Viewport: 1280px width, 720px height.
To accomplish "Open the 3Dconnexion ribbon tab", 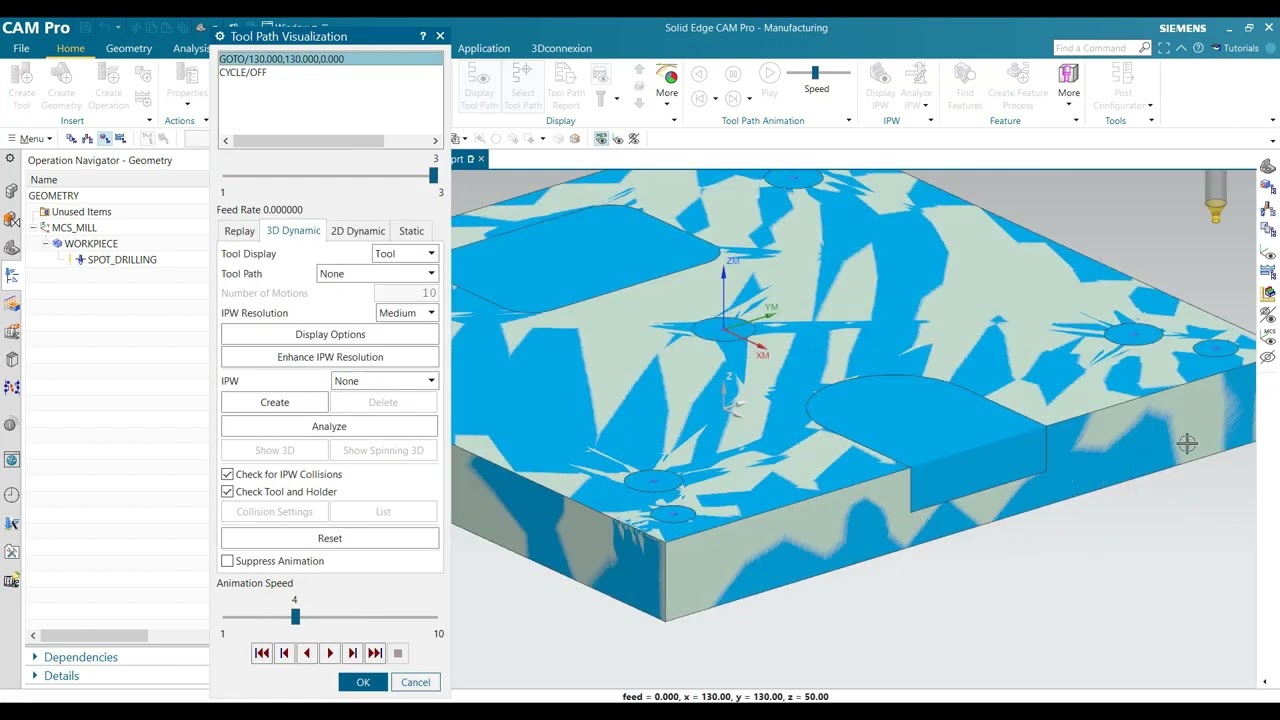I will click(x=561, y=48).
